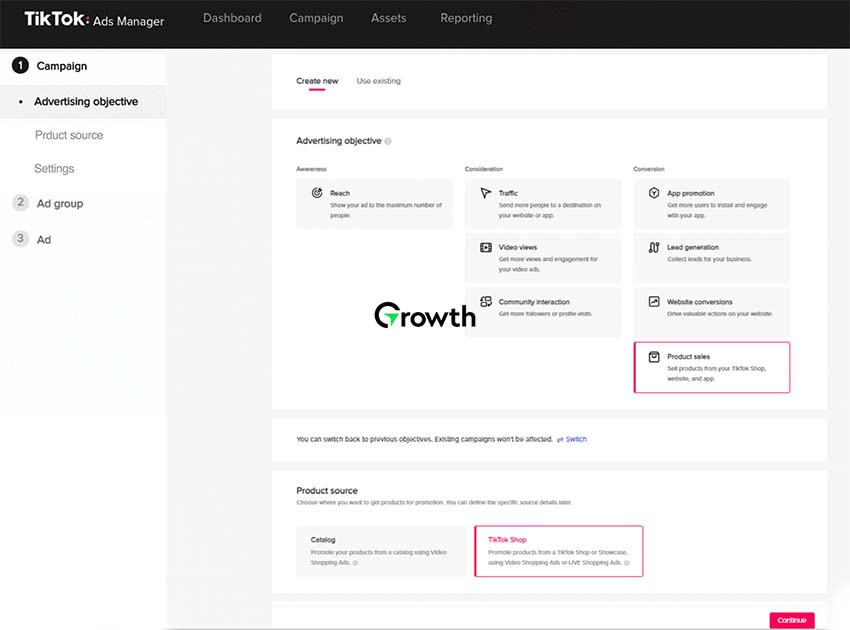
Task: Switch to the Use existing tab
Action: click(x=378, y=81)
